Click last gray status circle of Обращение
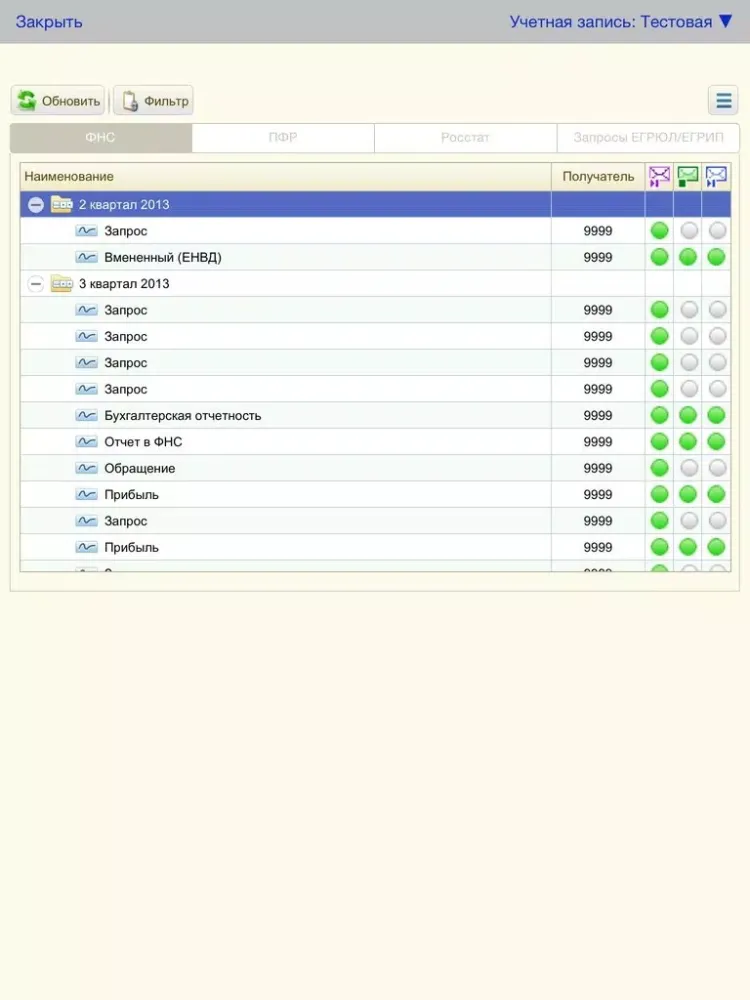This screenshot has width=750, height=1000. tap(717, 468)
